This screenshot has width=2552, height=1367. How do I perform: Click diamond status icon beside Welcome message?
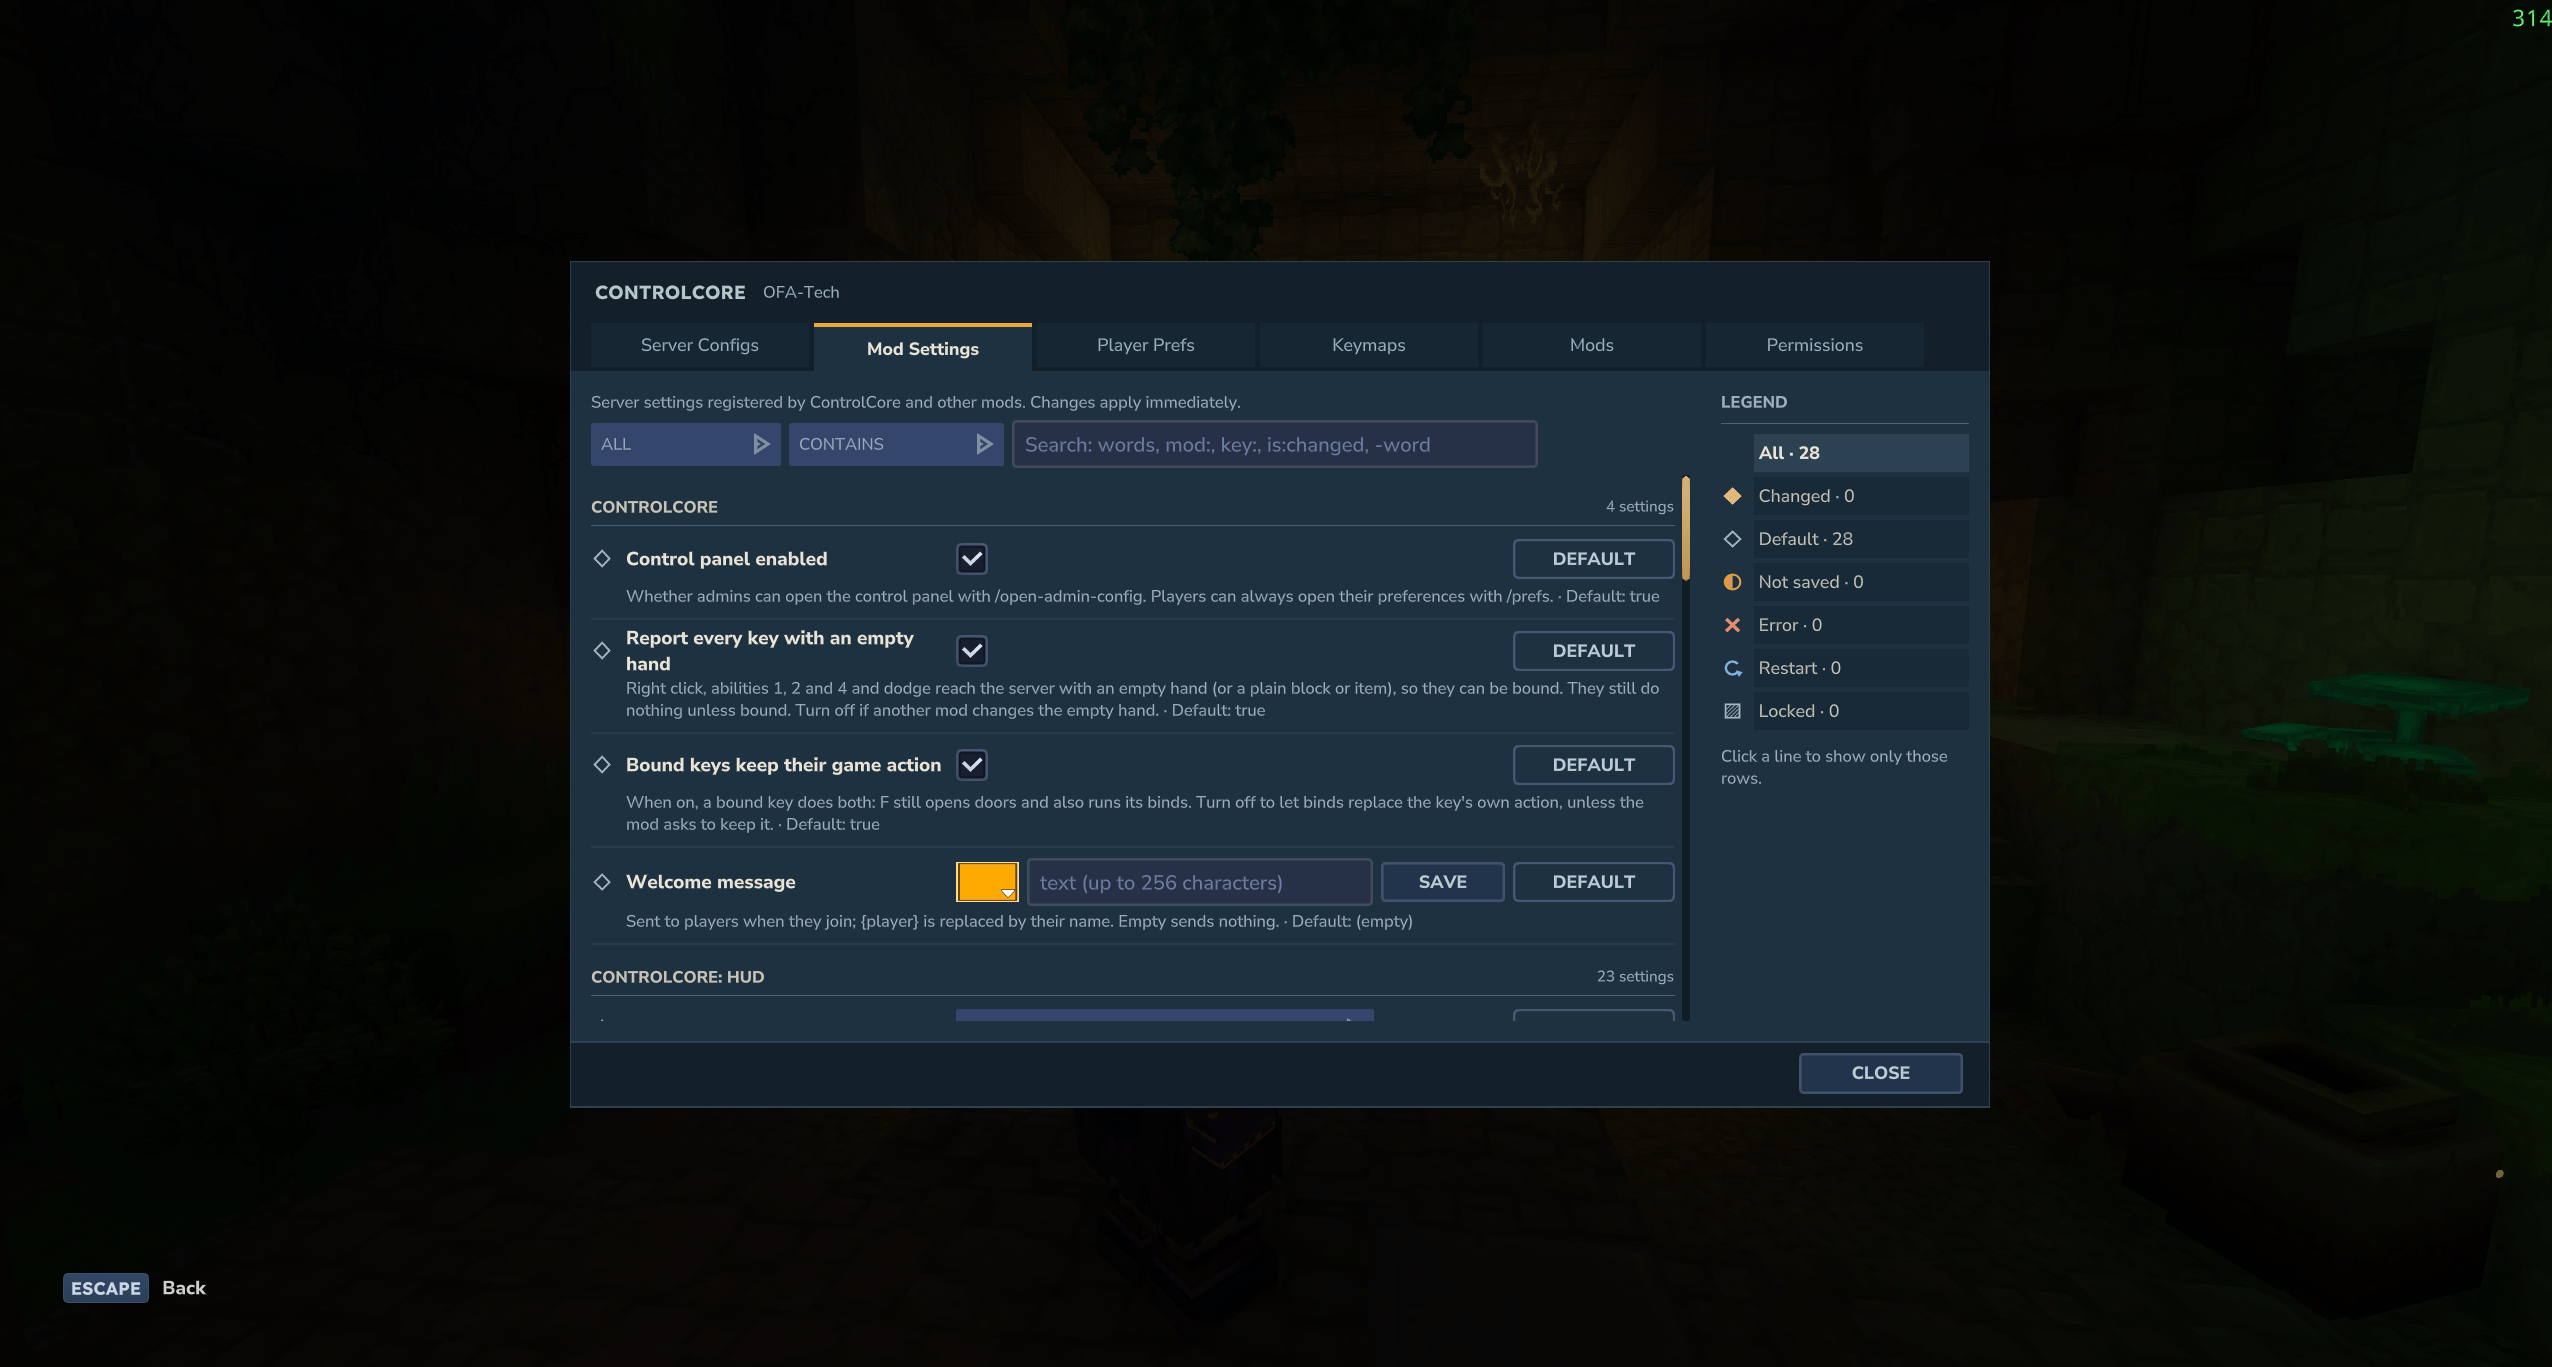point(602,882)
